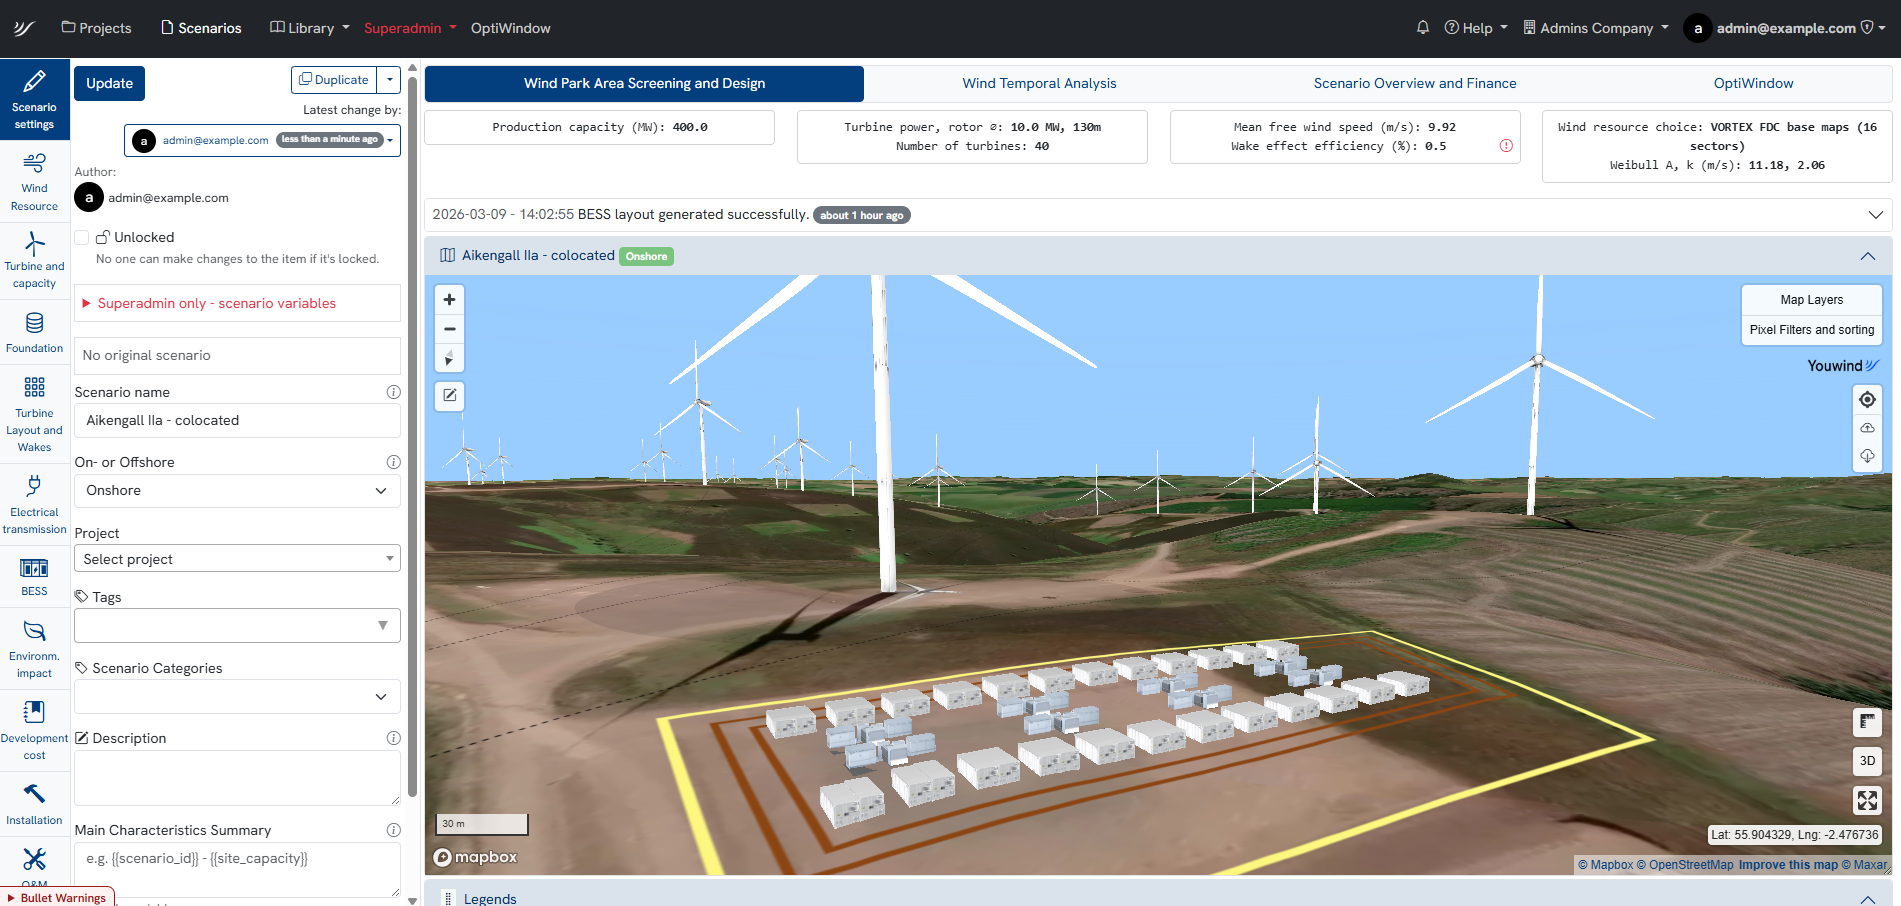Image resolution: width=1901 pixels, height=906 pixels.
Task: Switch to Wind Temporal Analysis tab
Action: tap(1039, 84)
